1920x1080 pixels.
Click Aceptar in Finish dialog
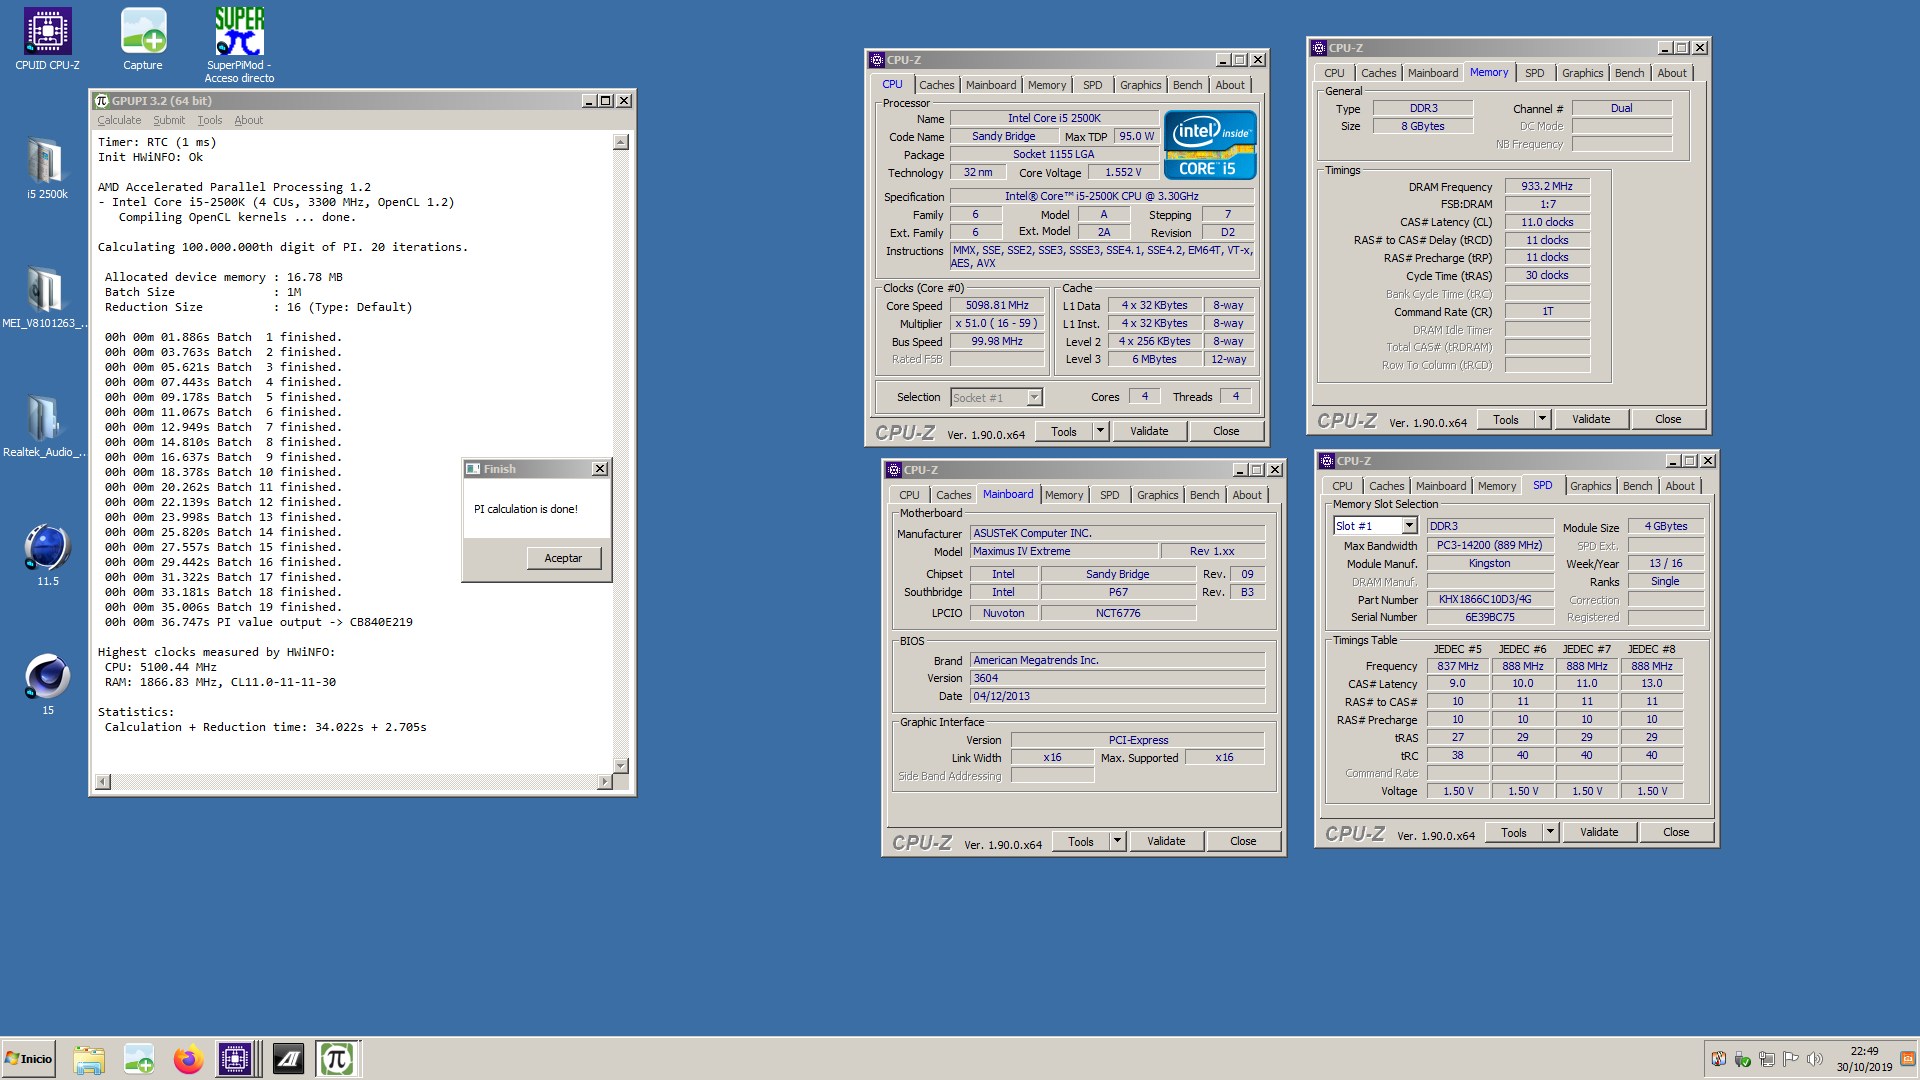(x=563, y=558)
